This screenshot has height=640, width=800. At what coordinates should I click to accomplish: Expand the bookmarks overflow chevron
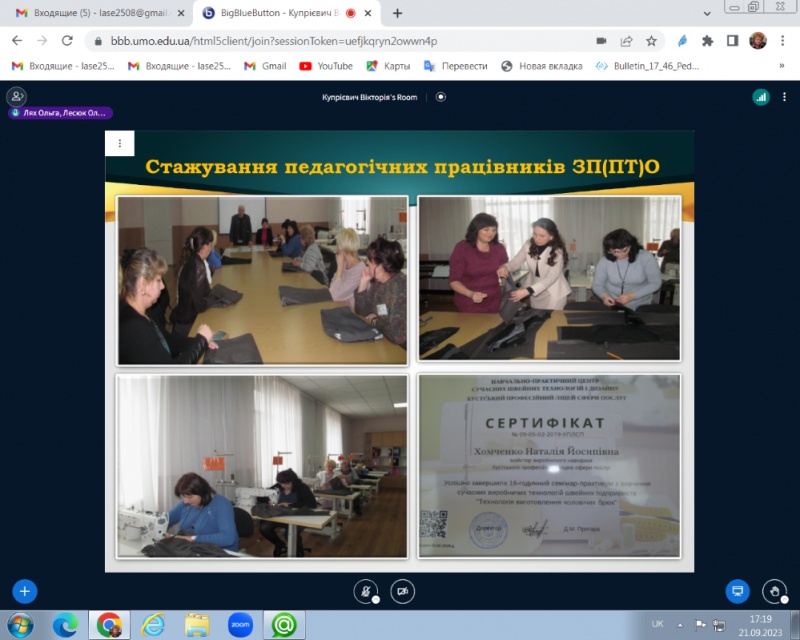tap(781, 66)
